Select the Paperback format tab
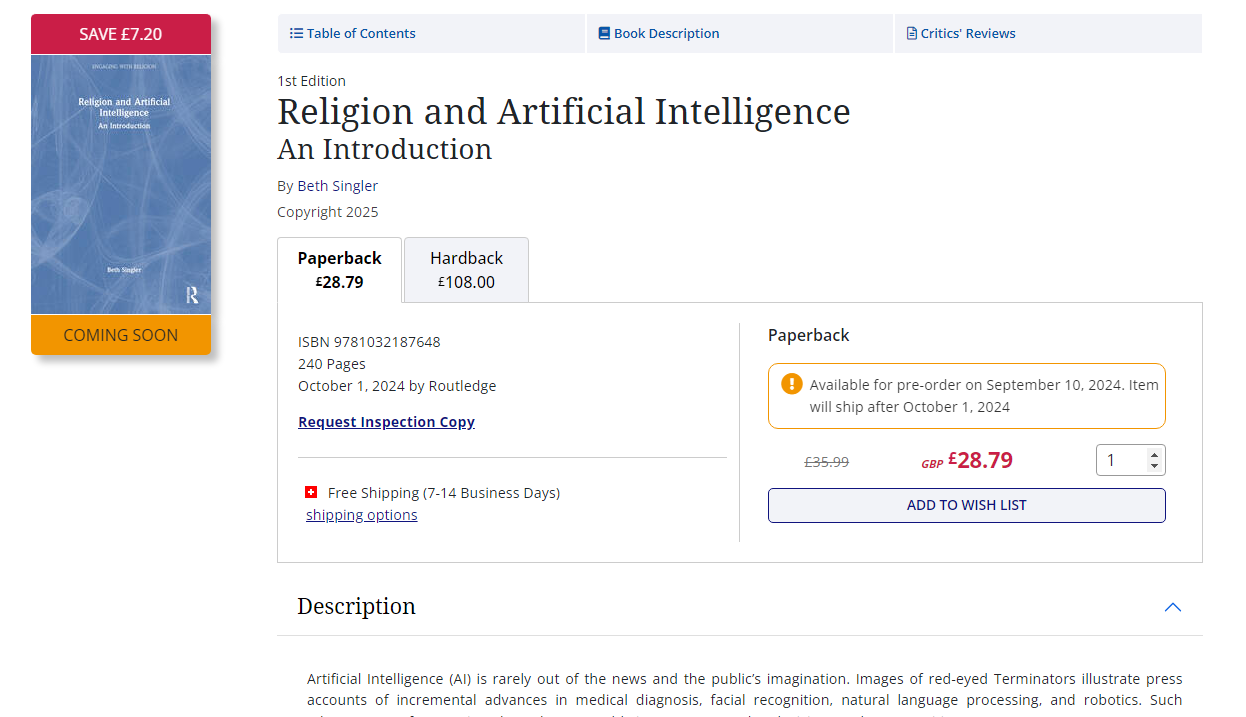Image resolution: width=1246 pixels, height=717 pixels. 339,269
